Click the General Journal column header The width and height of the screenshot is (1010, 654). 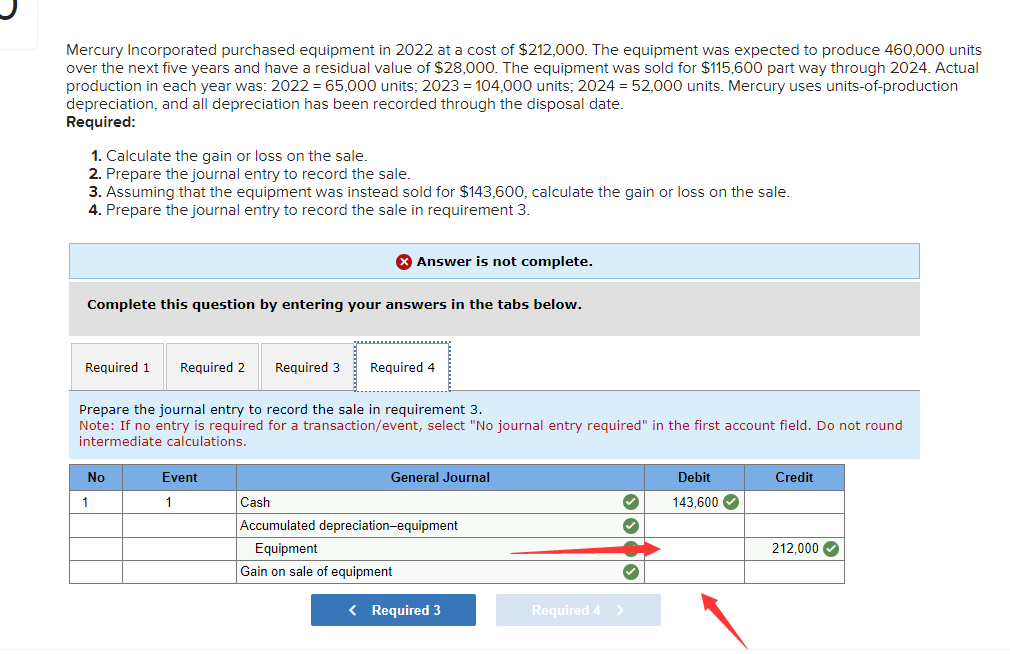tap(440, 477)
